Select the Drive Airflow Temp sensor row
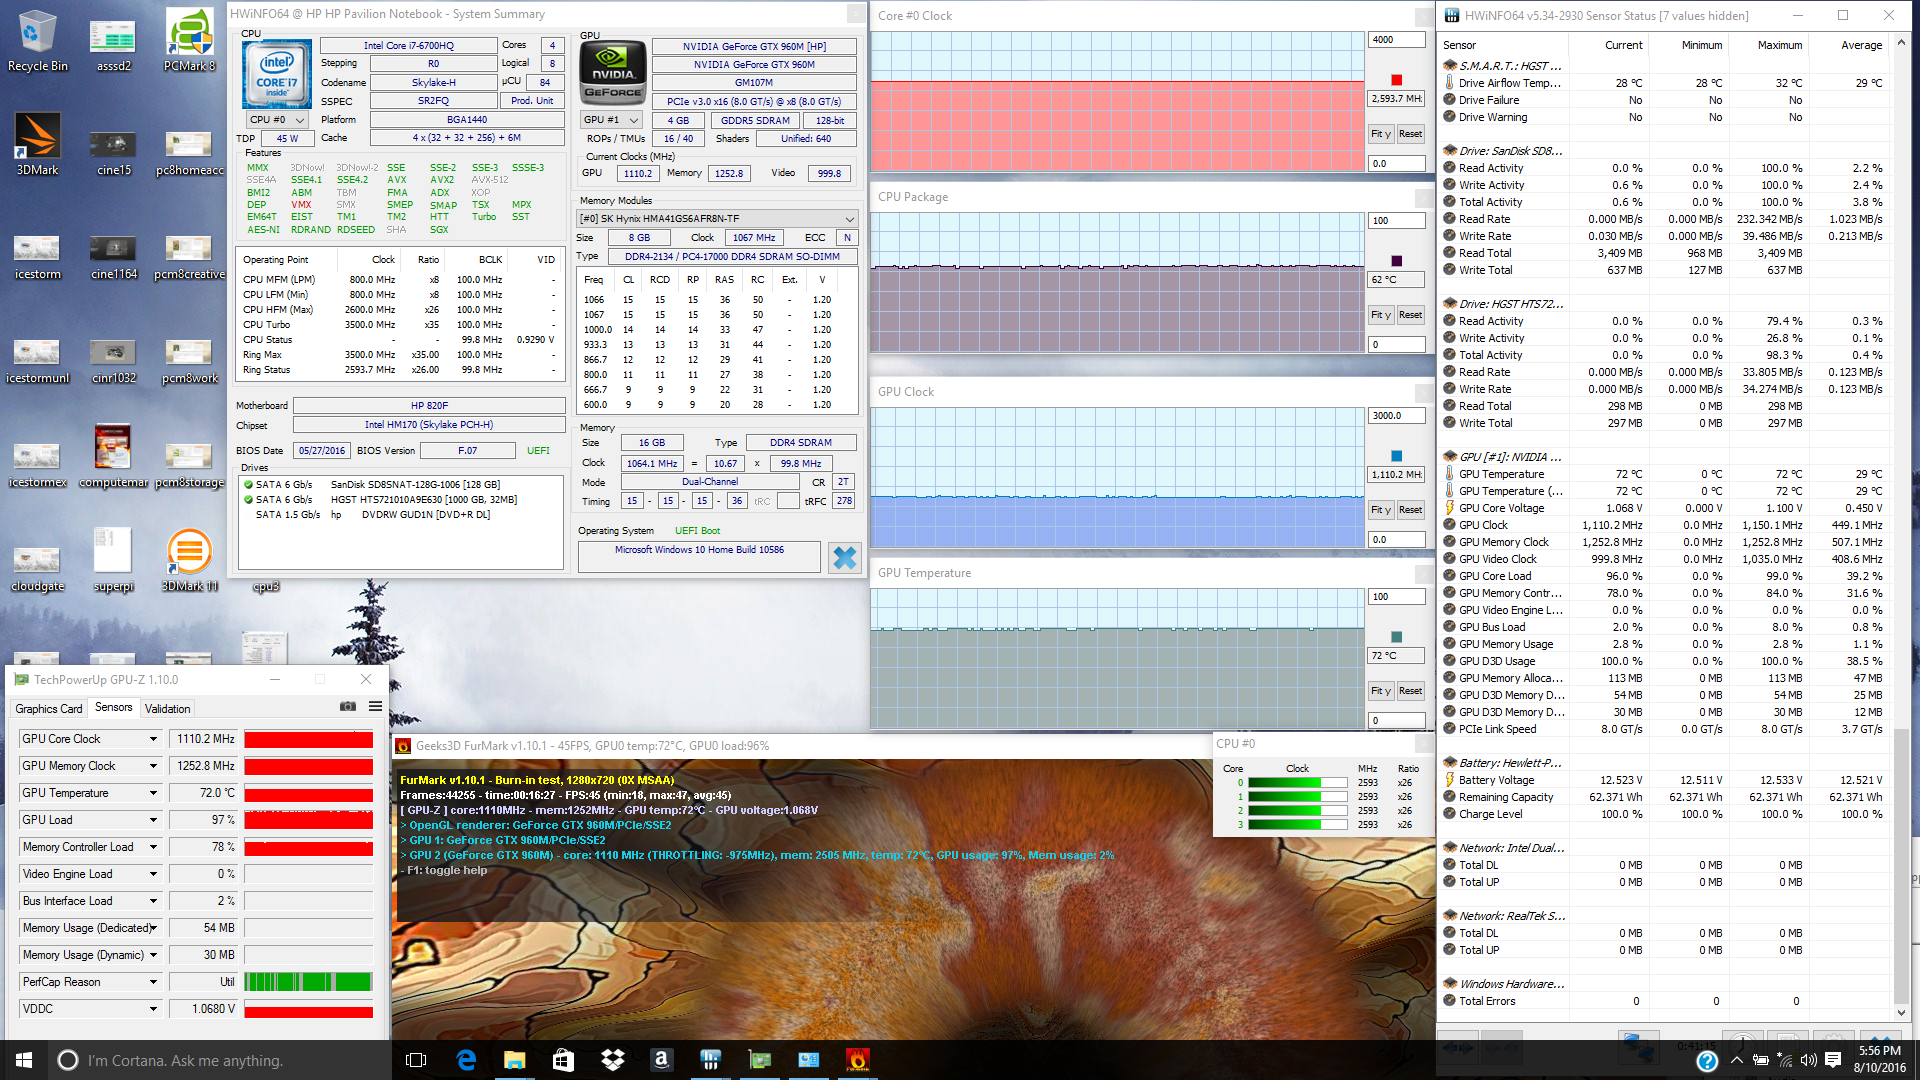This screenshot has width=1920, height=1080. [1663, 83]
